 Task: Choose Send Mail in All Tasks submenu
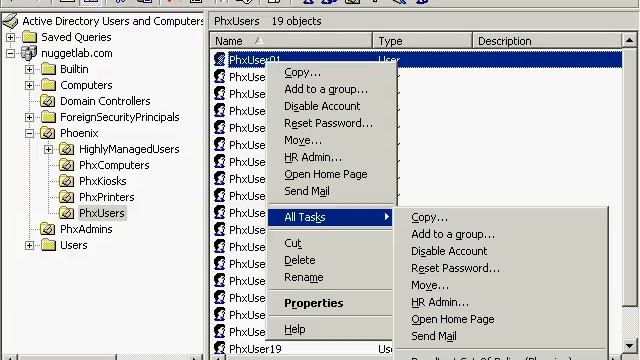[x=434, y=336]
